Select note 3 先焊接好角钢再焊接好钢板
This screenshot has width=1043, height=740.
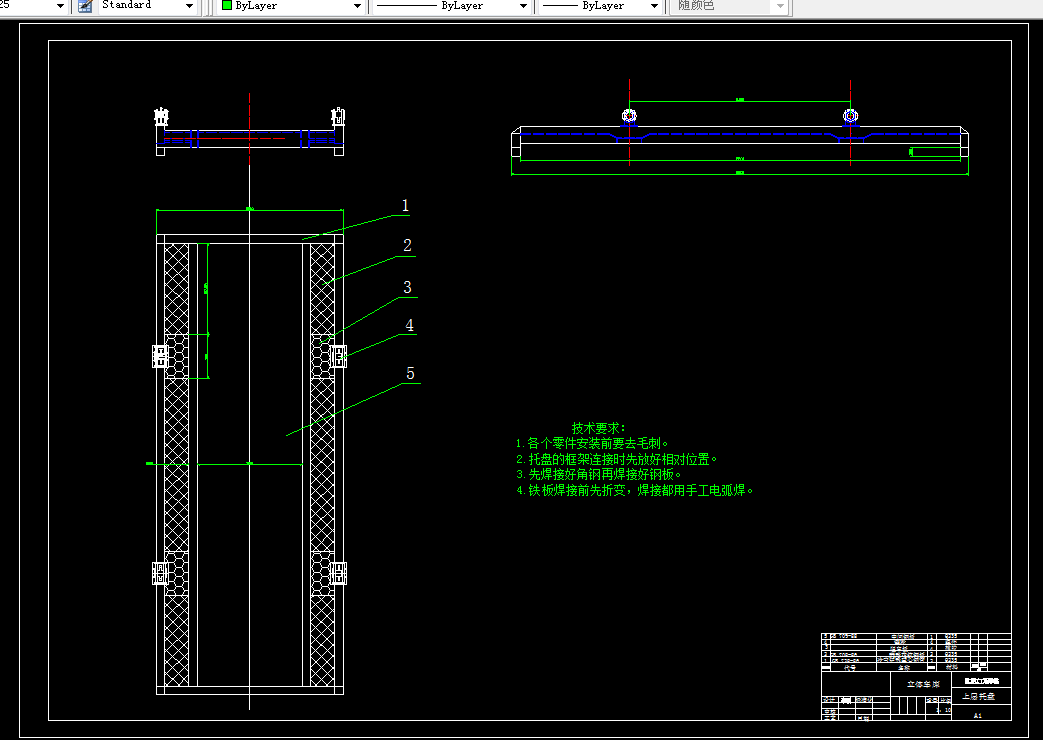tap(599, 474)
